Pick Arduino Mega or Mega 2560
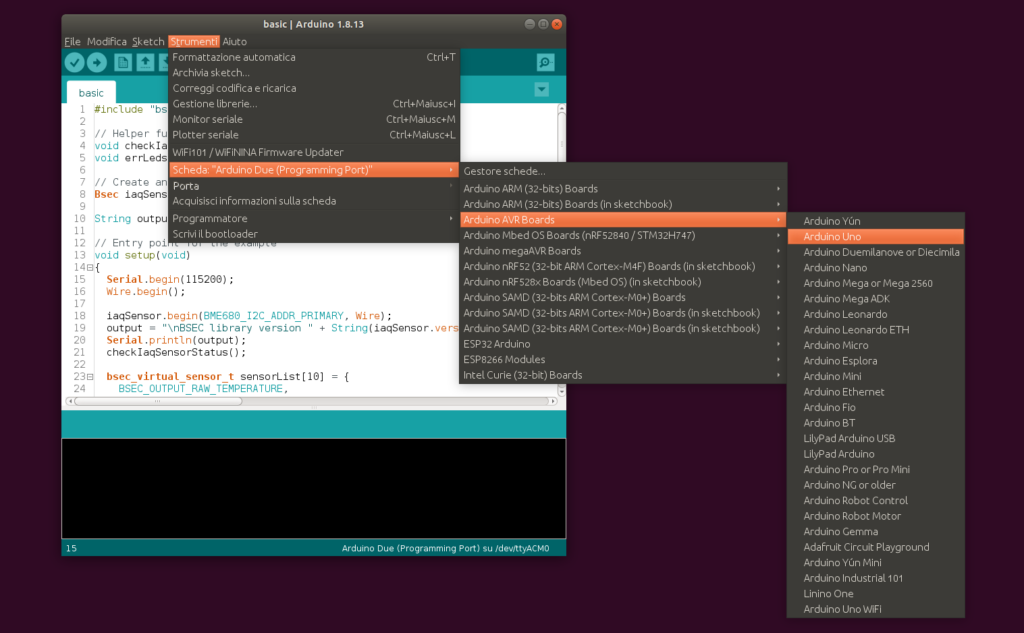This screenshot has width=1024, height=633. tap(876, 284)
